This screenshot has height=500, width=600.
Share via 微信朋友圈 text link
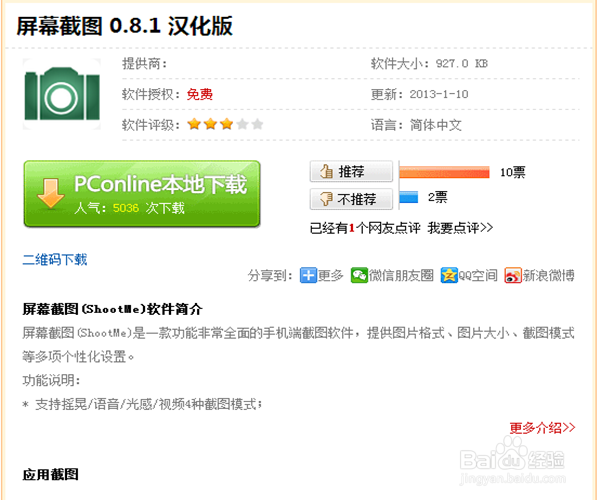[401, 275]
